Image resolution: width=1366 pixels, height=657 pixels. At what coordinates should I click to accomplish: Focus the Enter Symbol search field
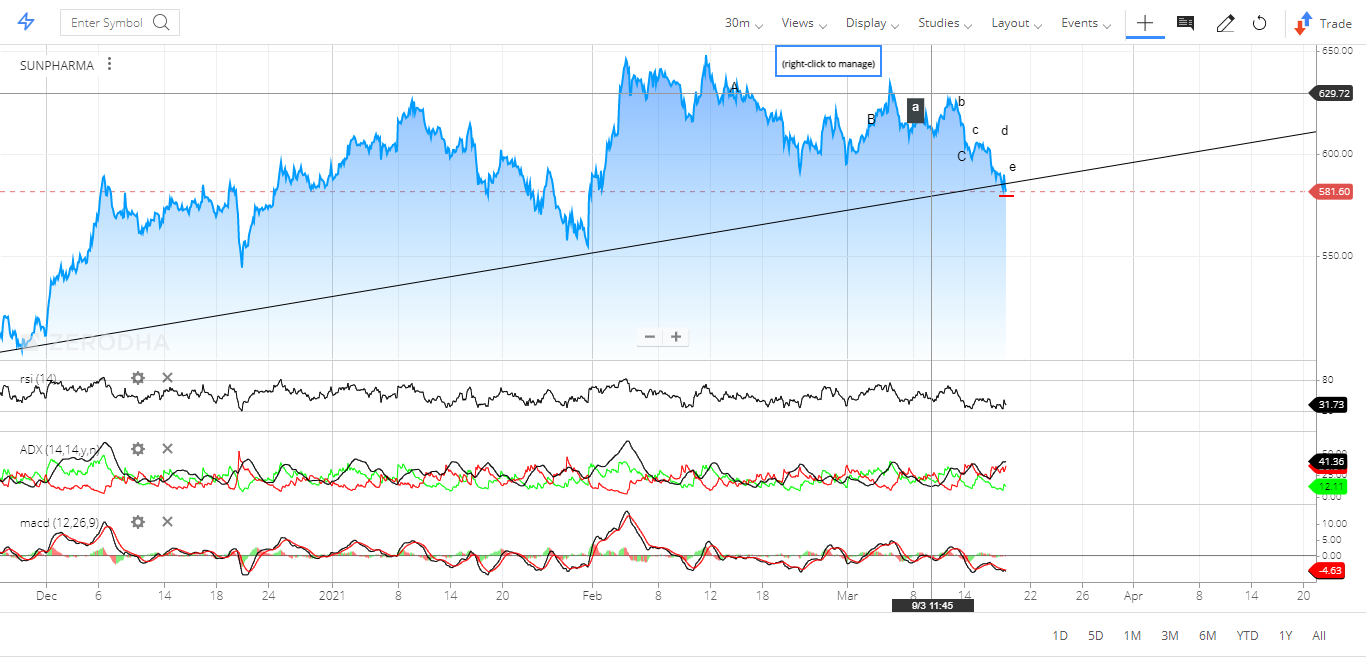(120, 22)
